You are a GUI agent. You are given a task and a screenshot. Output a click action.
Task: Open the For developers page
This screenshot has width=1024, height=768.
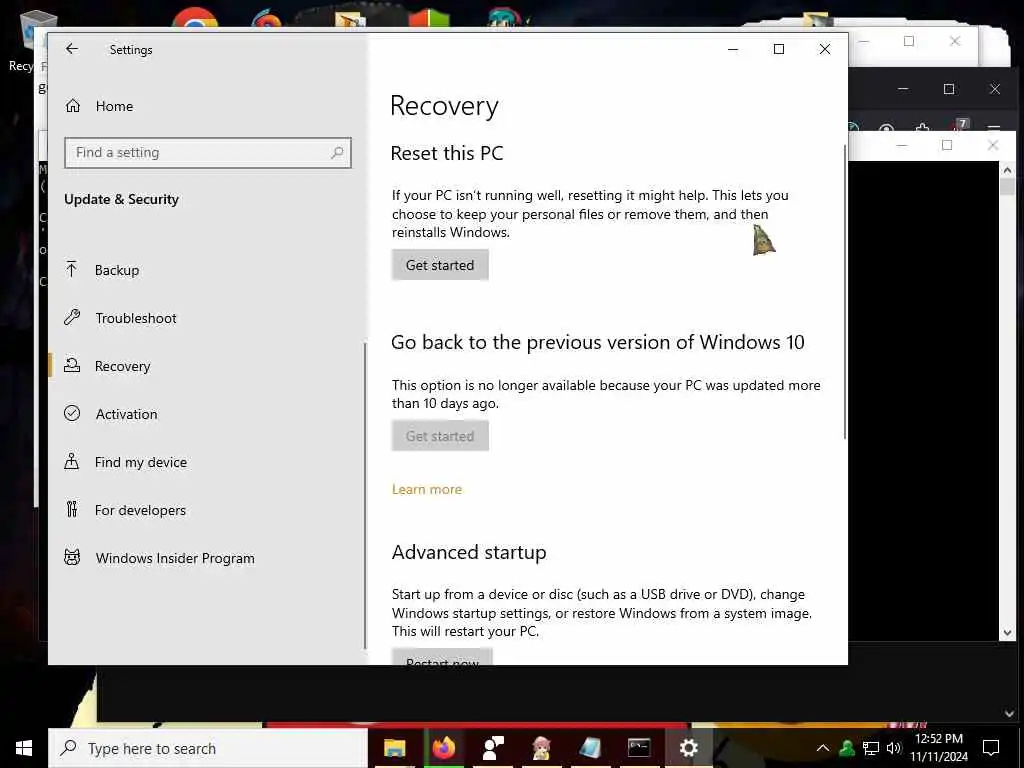pyautogui.click(x=140, y=511)
